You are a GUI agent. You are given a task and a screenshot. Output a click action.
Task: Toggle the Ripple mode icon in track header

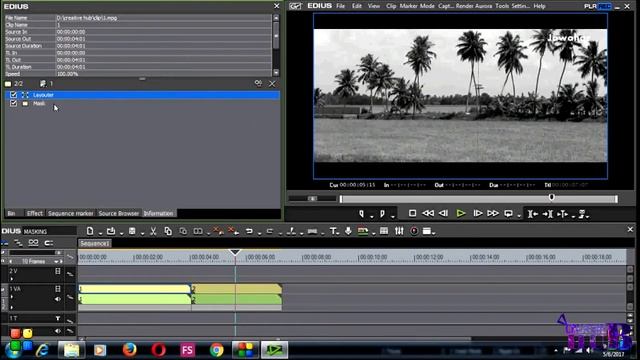tap(18, 243)
